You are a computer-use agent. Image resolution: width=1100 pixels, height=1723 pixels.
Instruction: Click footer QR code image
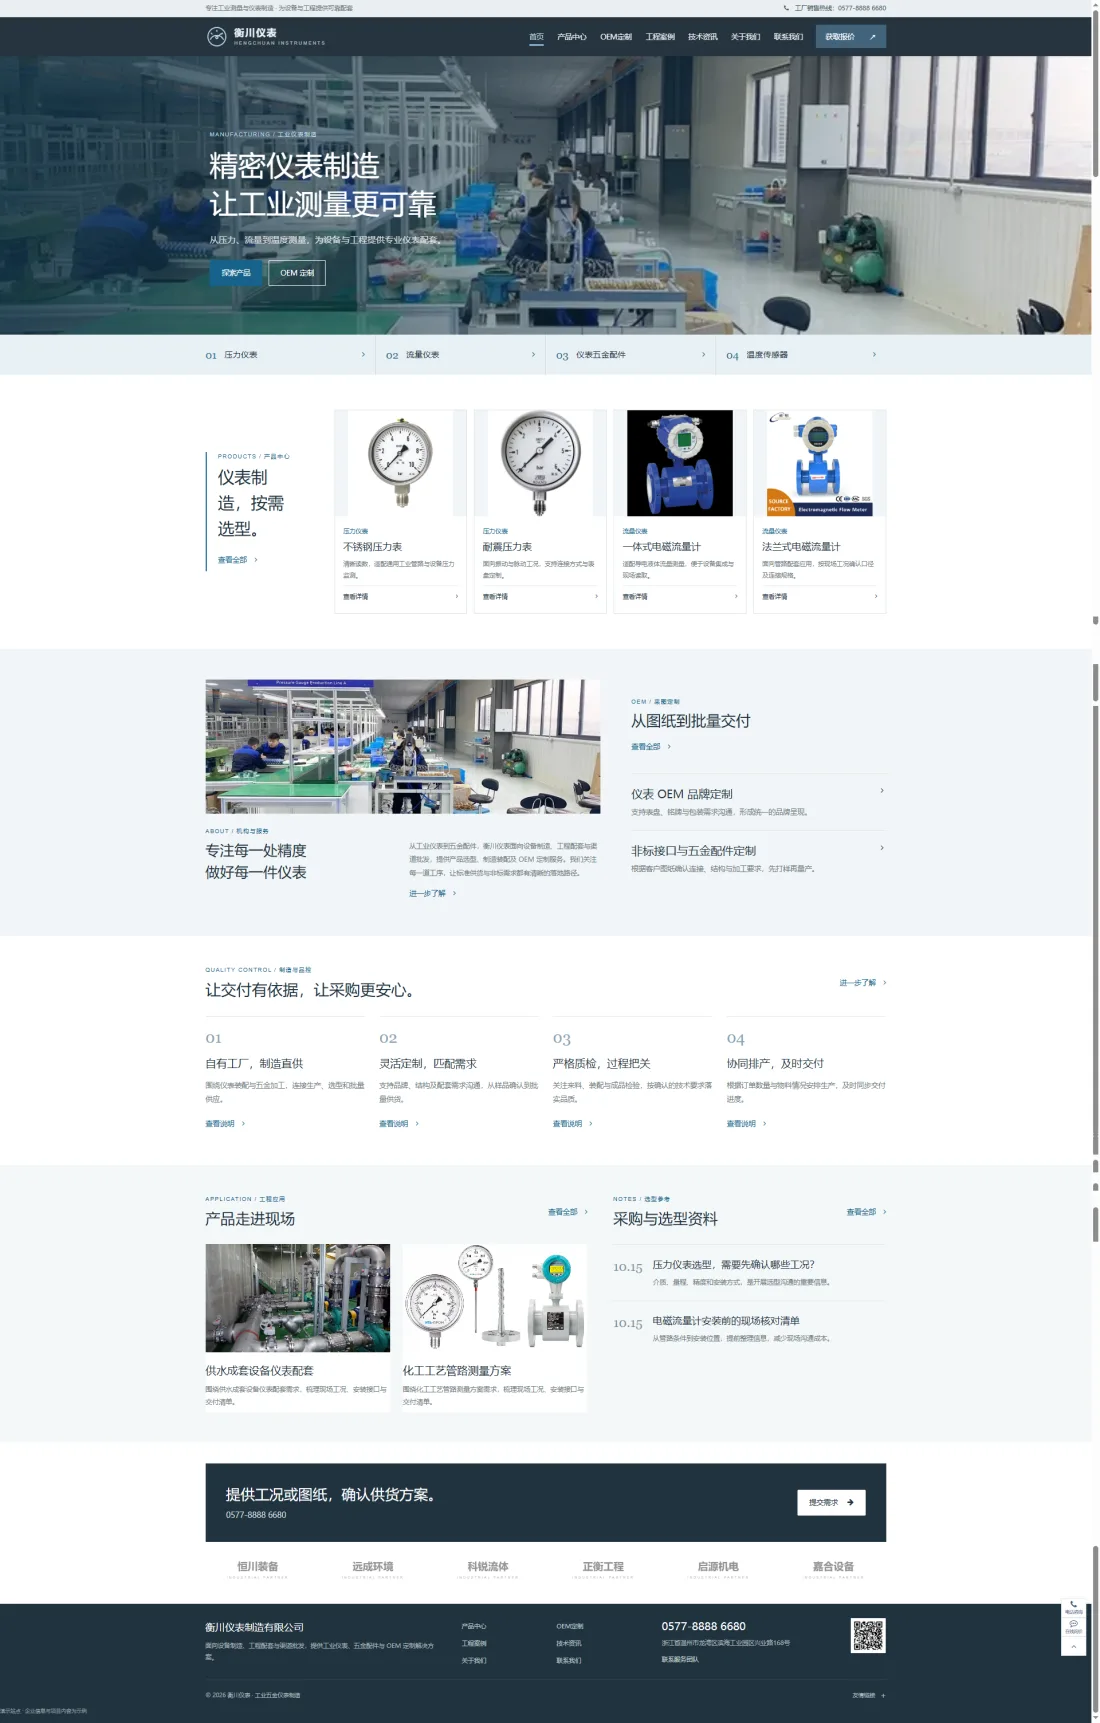tap(868, 1636)
